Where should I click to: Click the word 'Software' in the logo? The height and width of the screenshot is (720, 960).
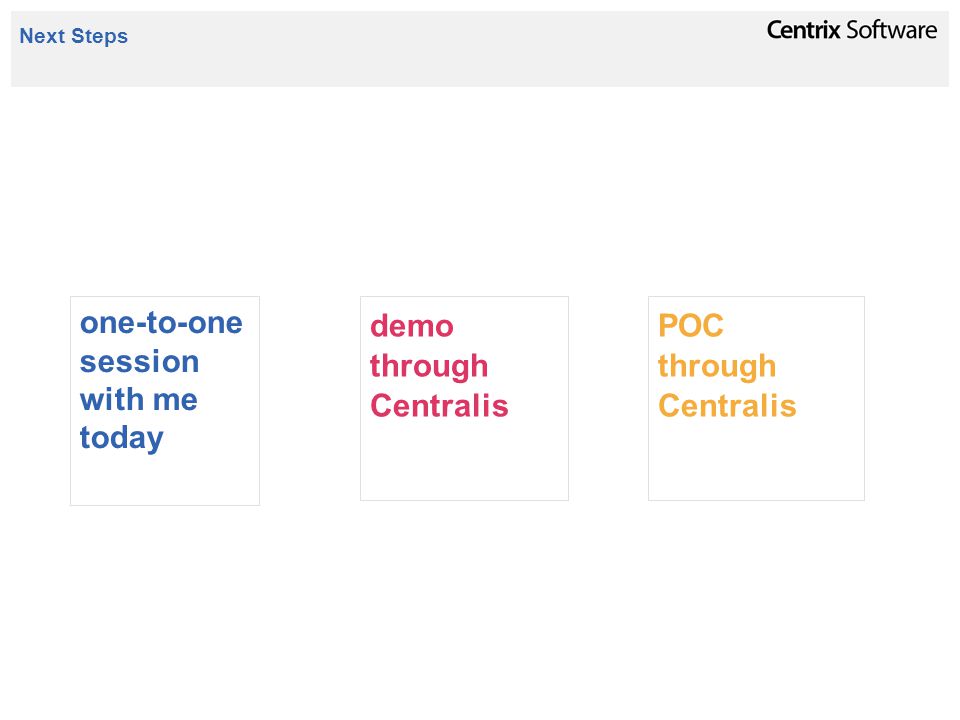[891, 30]
